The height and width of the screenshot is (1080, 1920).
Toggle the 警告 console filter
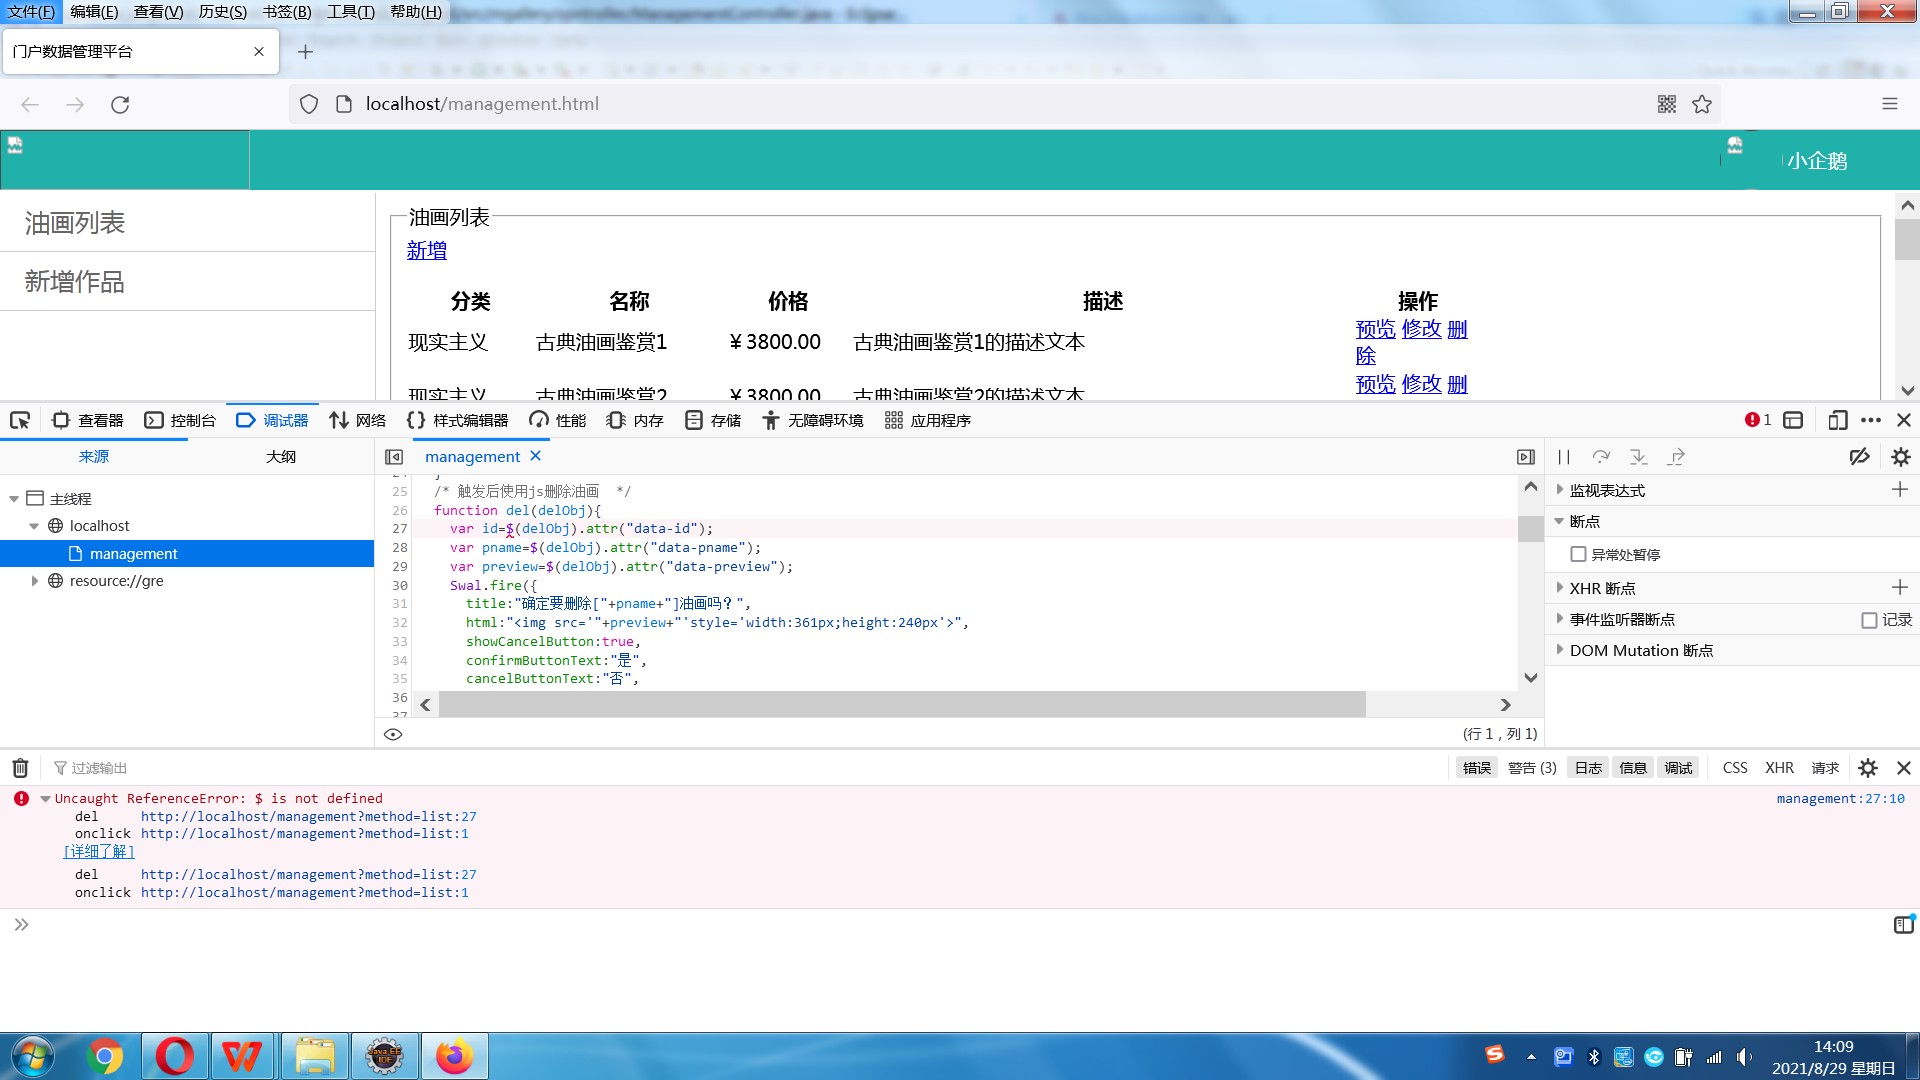click(1531, 767)
